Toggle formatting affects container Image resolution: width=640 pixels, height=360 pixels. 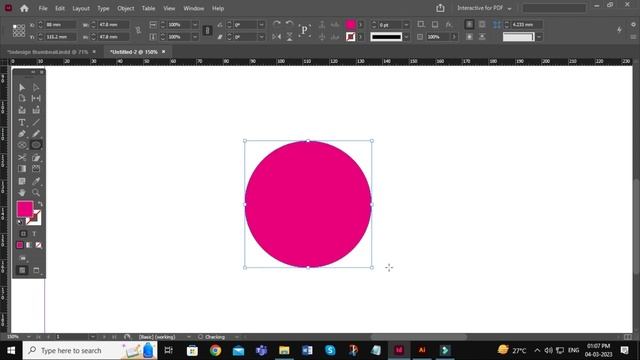(x=23, y=234)
